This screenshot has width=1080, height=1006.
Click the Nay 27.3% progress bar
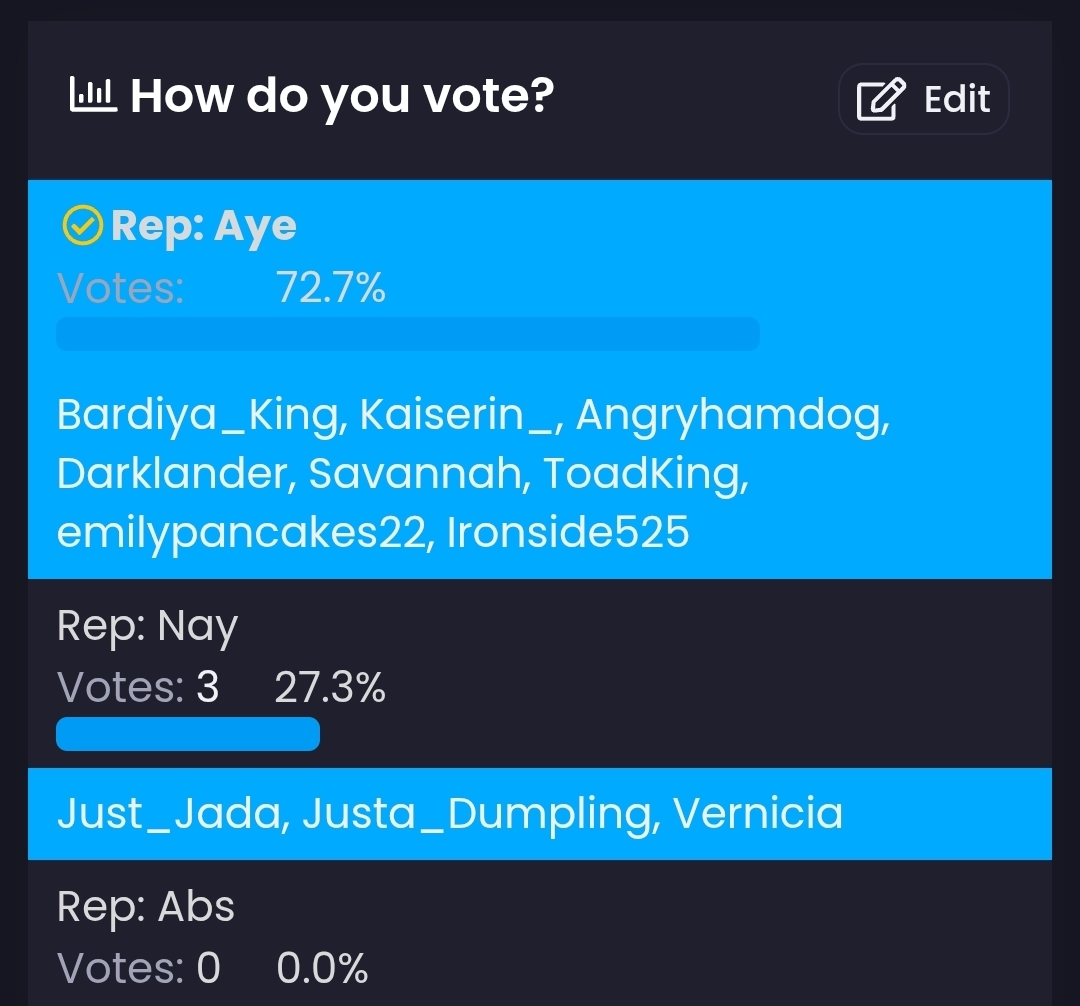pos(188,734)
